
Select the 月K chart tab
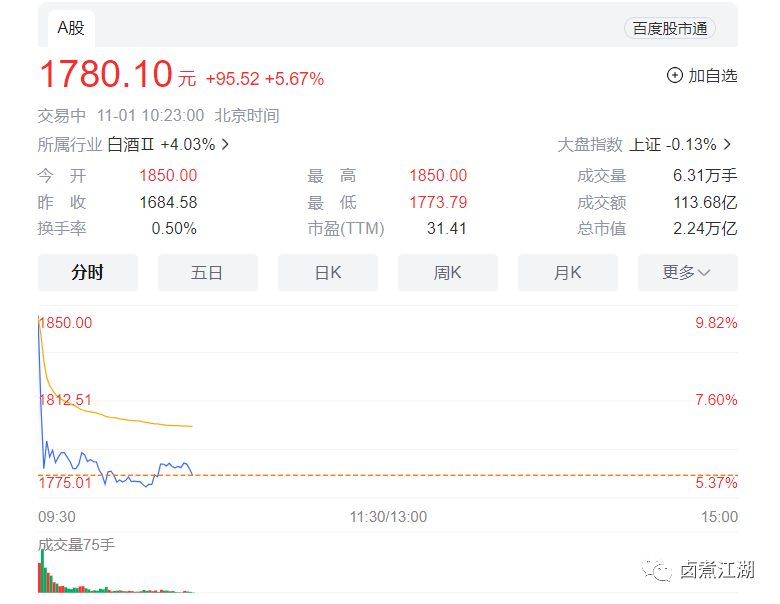567,273
